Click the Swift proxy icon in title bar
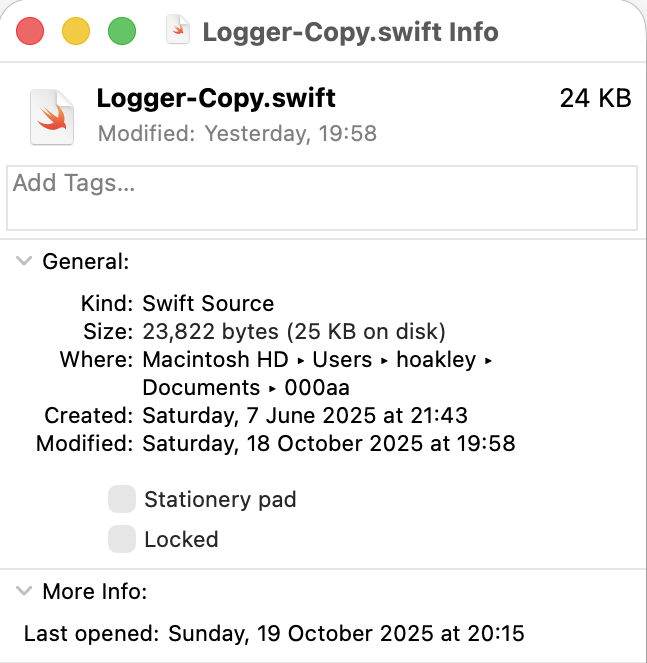 click(x=178, y=31)
